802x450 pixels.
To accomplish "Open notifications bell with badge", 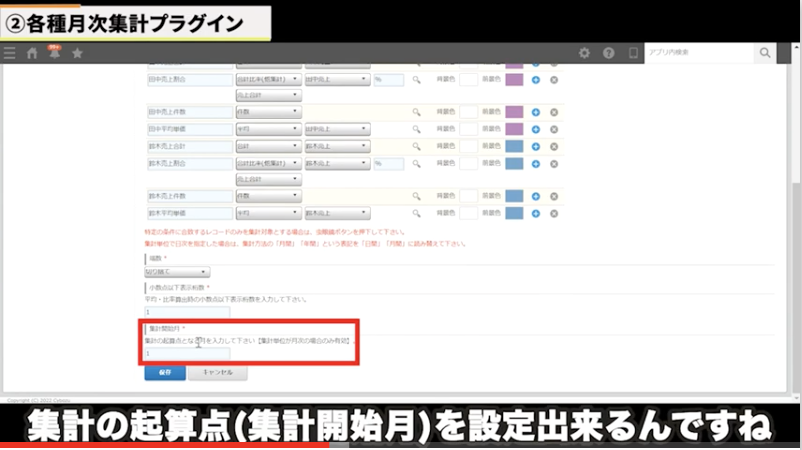I will coord(55,53).
